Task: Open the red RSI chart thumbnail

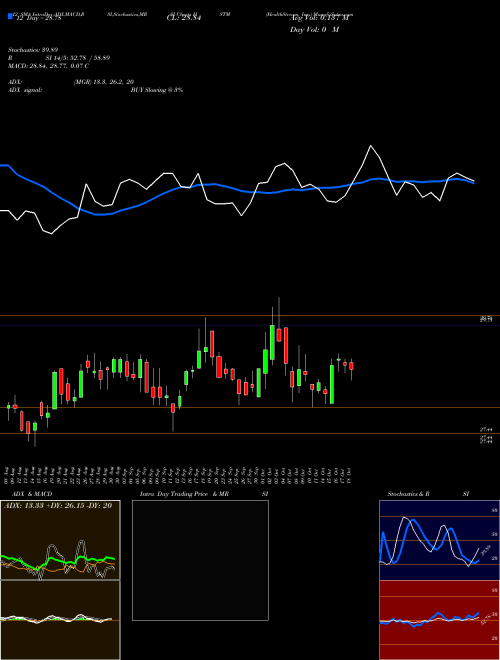Action: coord(439,620)
